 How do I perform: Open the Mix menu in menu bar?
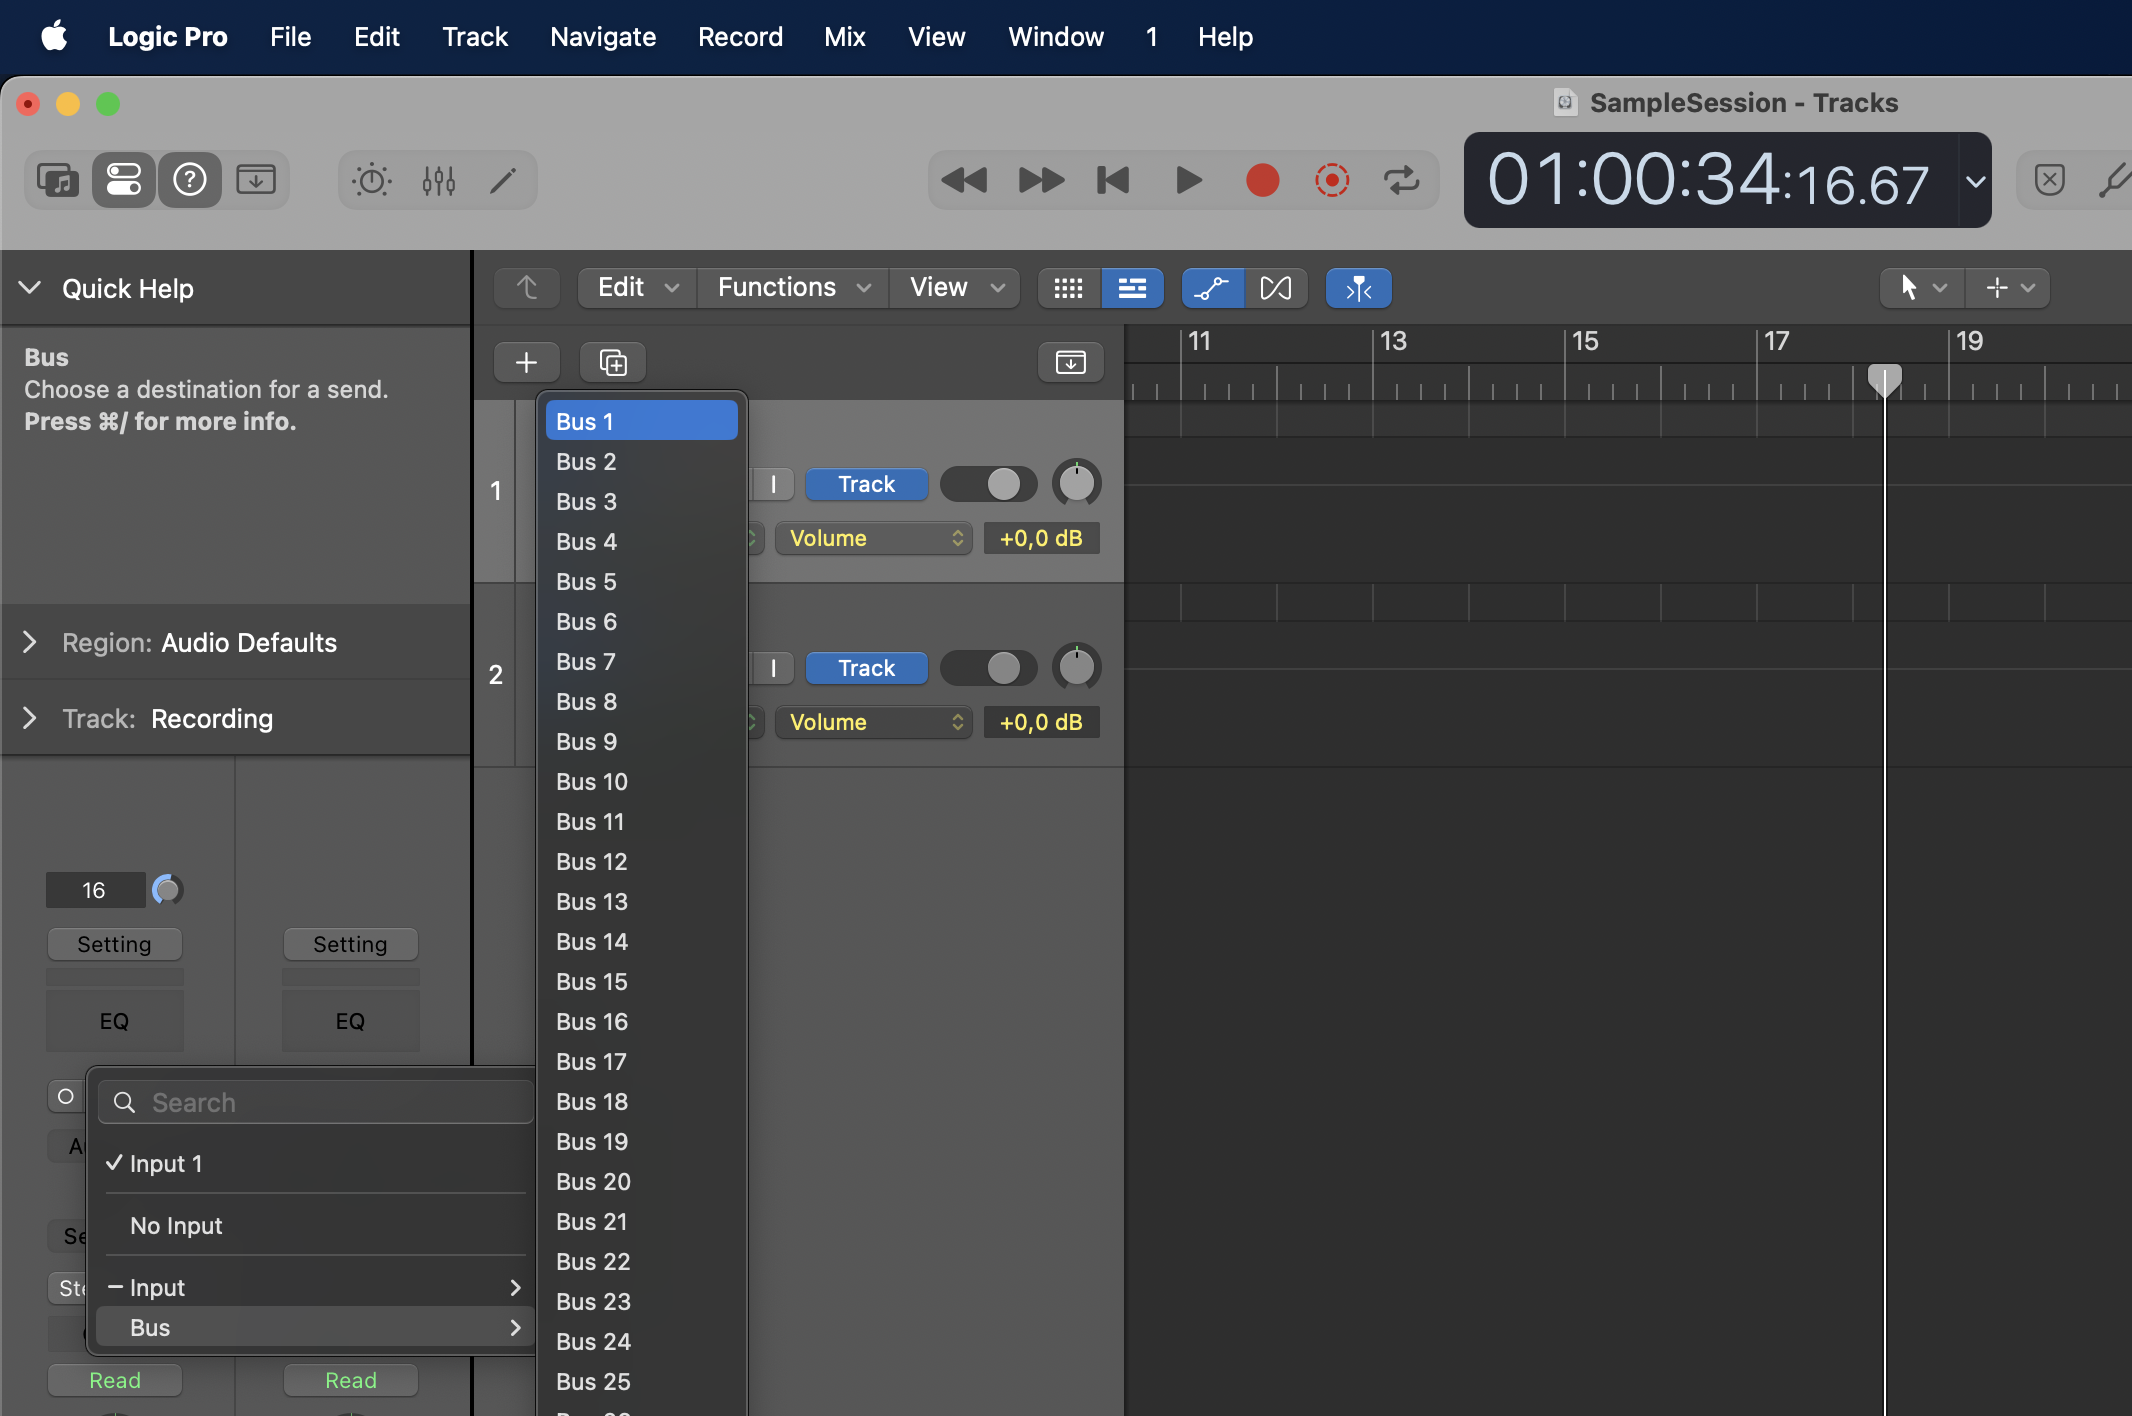tap(844, 37)
